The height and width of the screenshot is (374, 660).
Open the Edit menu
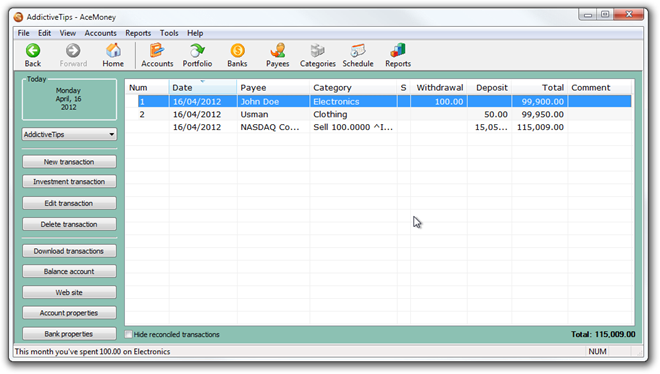pyautogui.click(x=44, y=33)
